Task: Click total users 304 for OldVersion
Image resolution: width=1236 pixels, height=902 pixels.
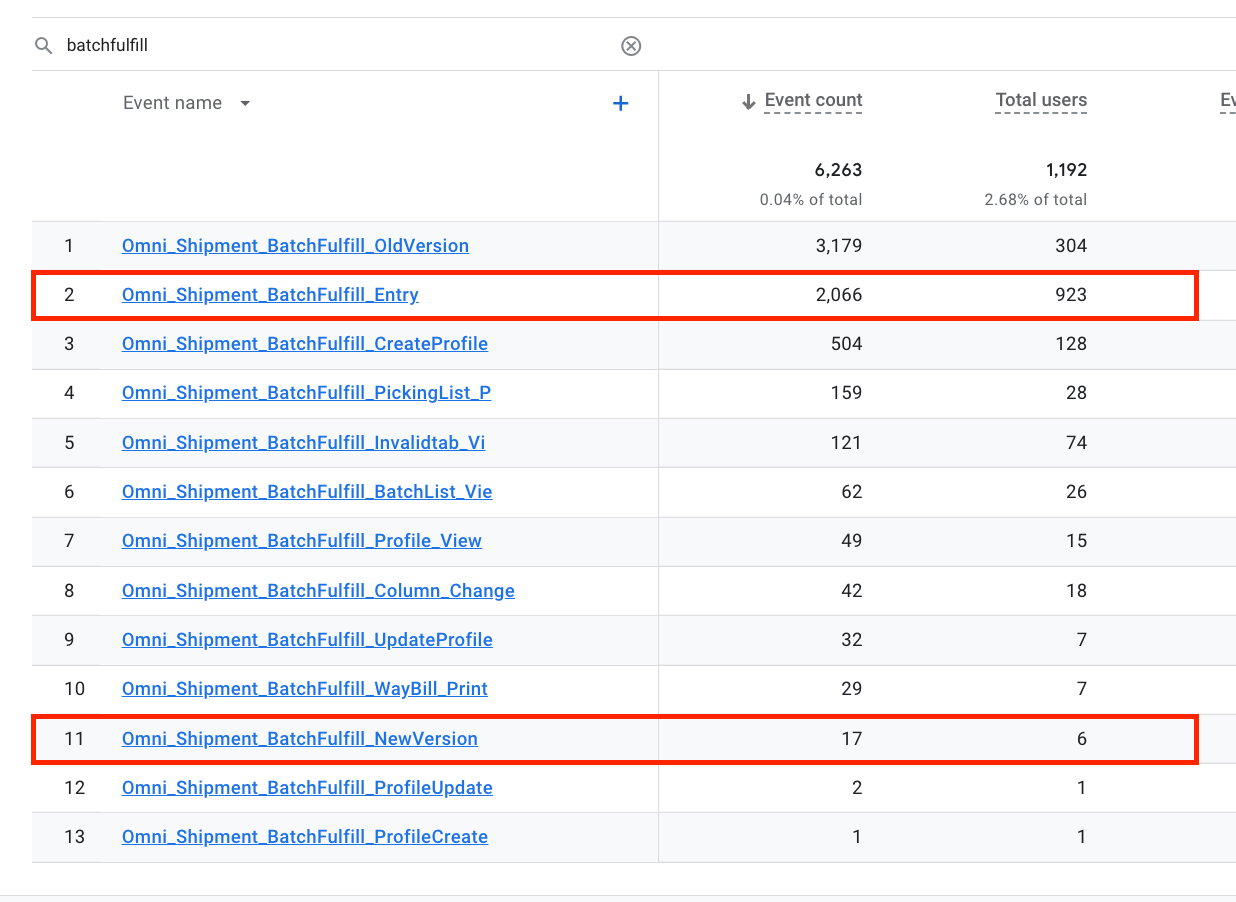Action: (x=1071, y=246)
